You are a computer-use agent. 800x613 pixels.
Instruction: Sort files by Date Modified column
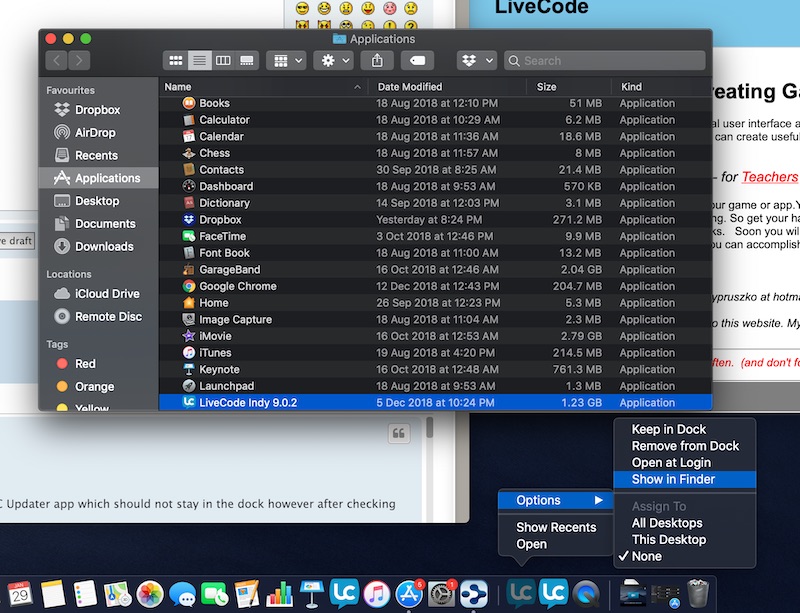410,87
